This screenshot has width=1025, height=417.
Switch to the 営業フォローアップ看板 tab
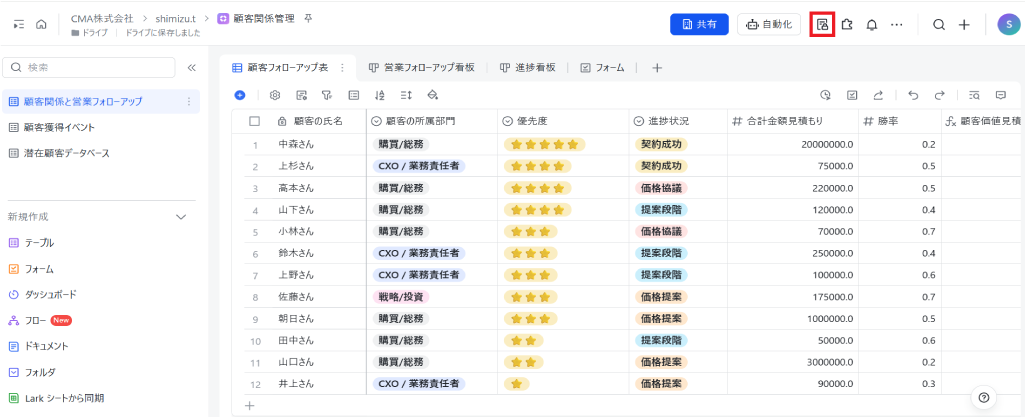[x=422, y=67]
